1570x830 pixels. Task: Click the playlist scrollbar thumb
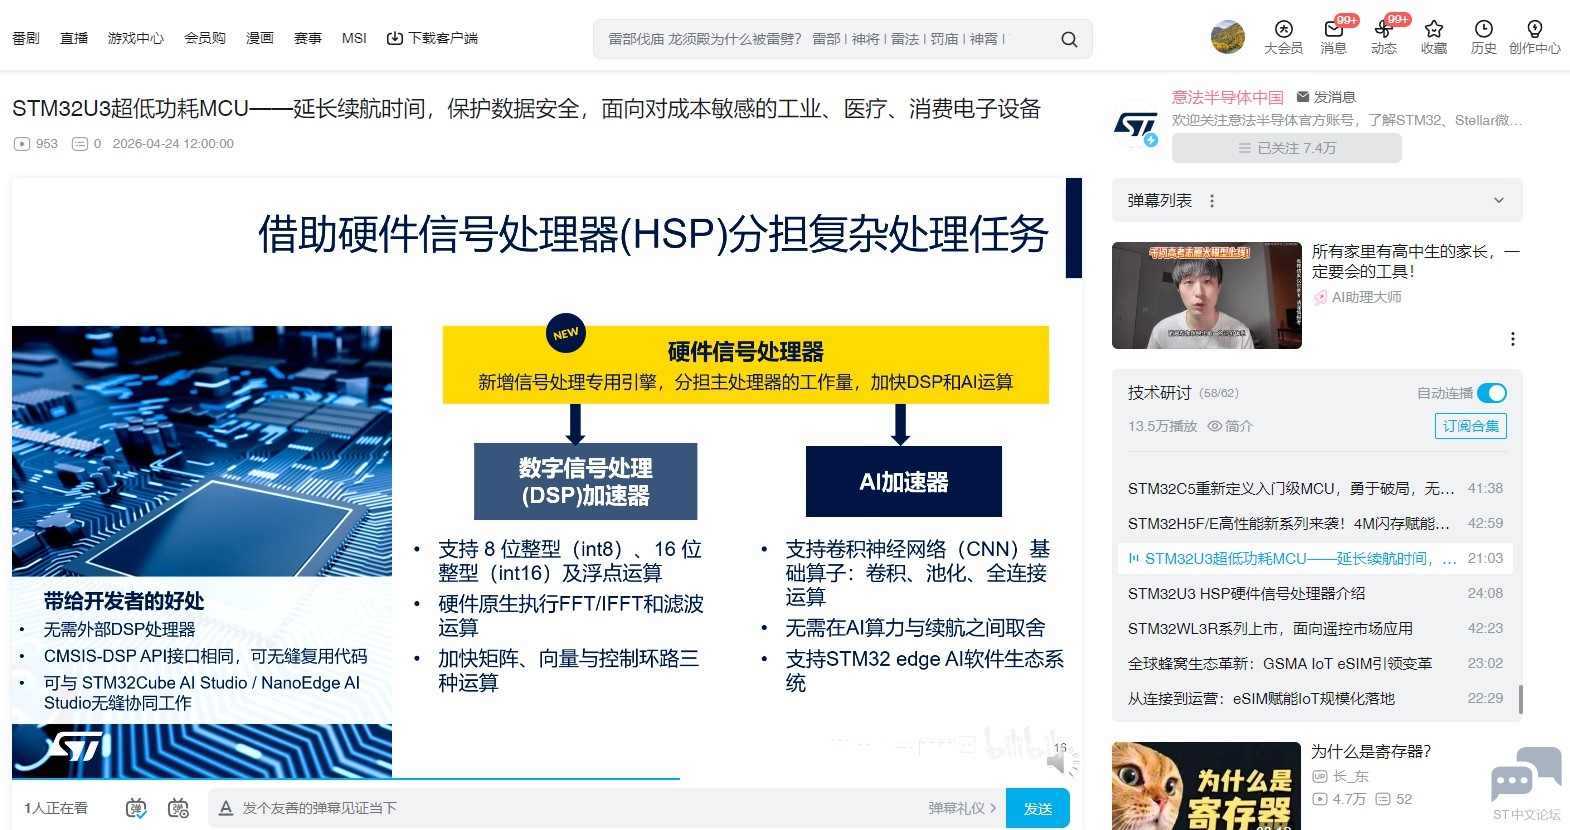click(x=1520, y=699)
